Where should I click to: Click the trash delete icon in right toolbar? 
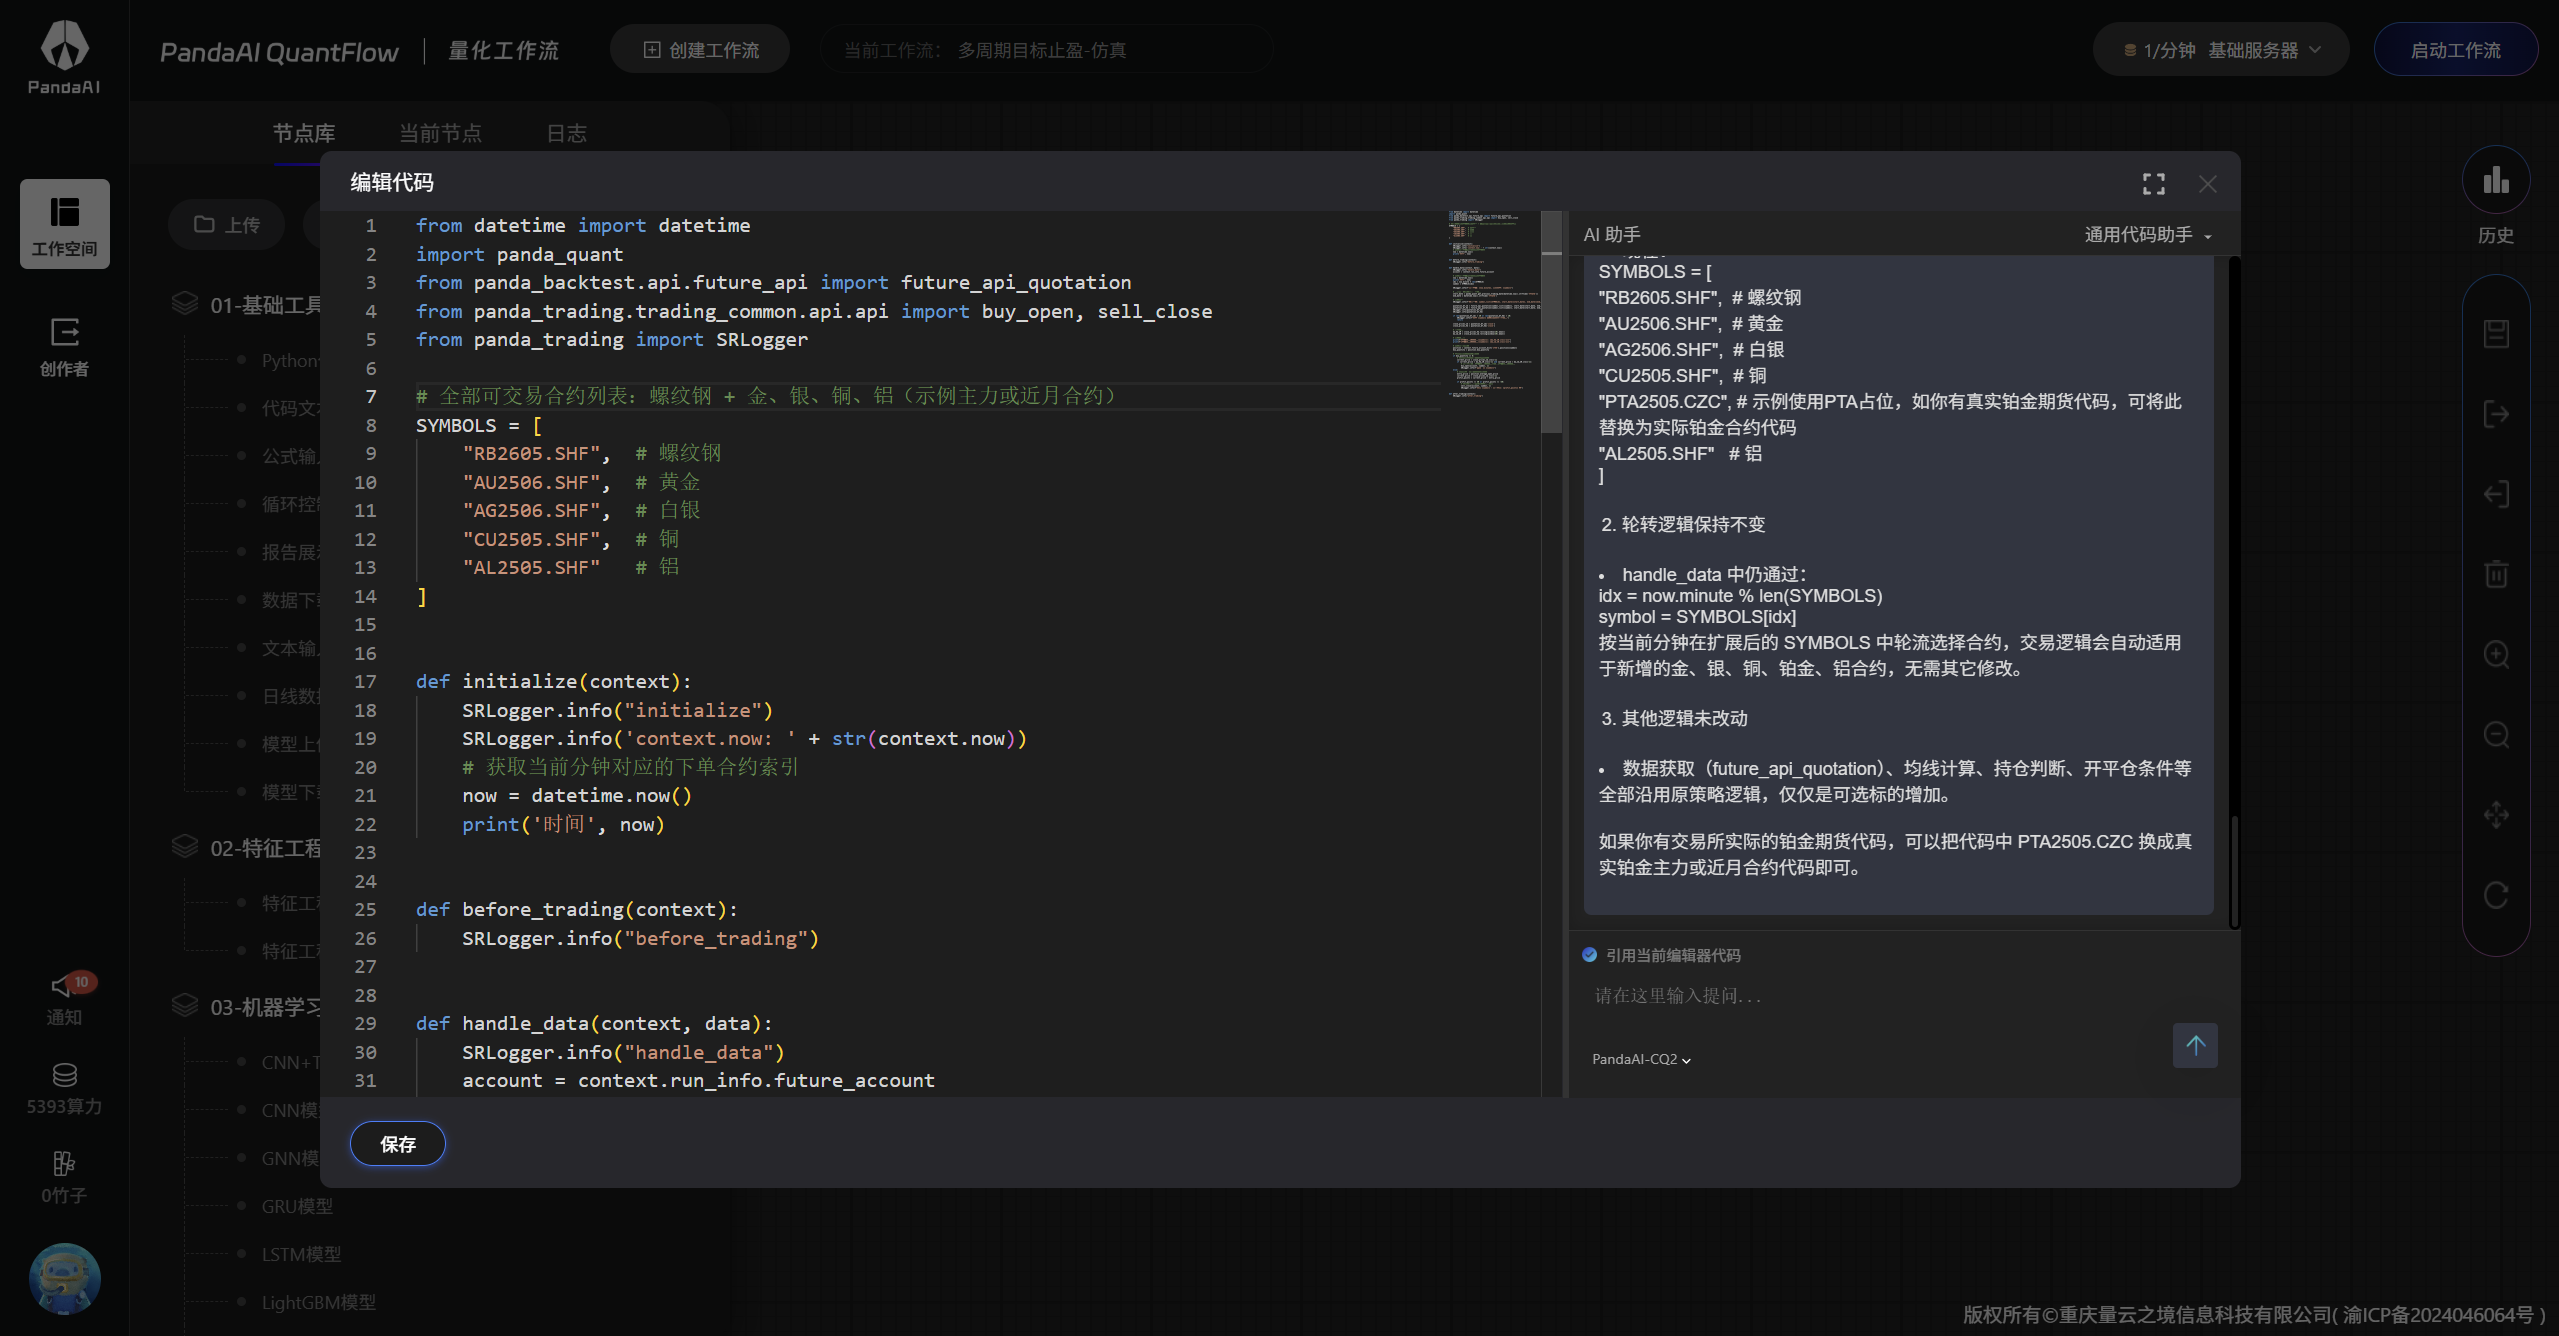point(2496,574)
